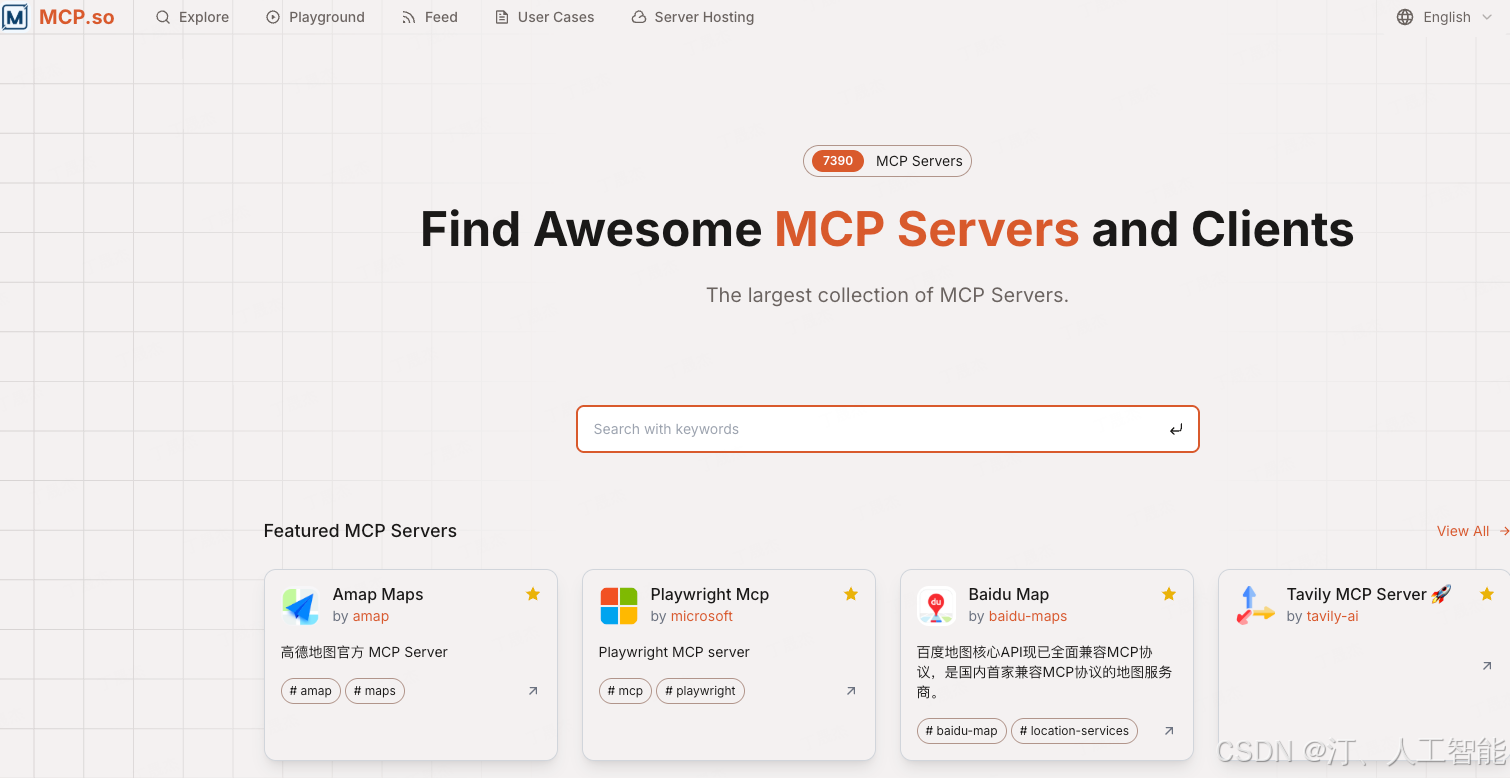Click the Tavily card external arrow icon

coord(1487,666)
